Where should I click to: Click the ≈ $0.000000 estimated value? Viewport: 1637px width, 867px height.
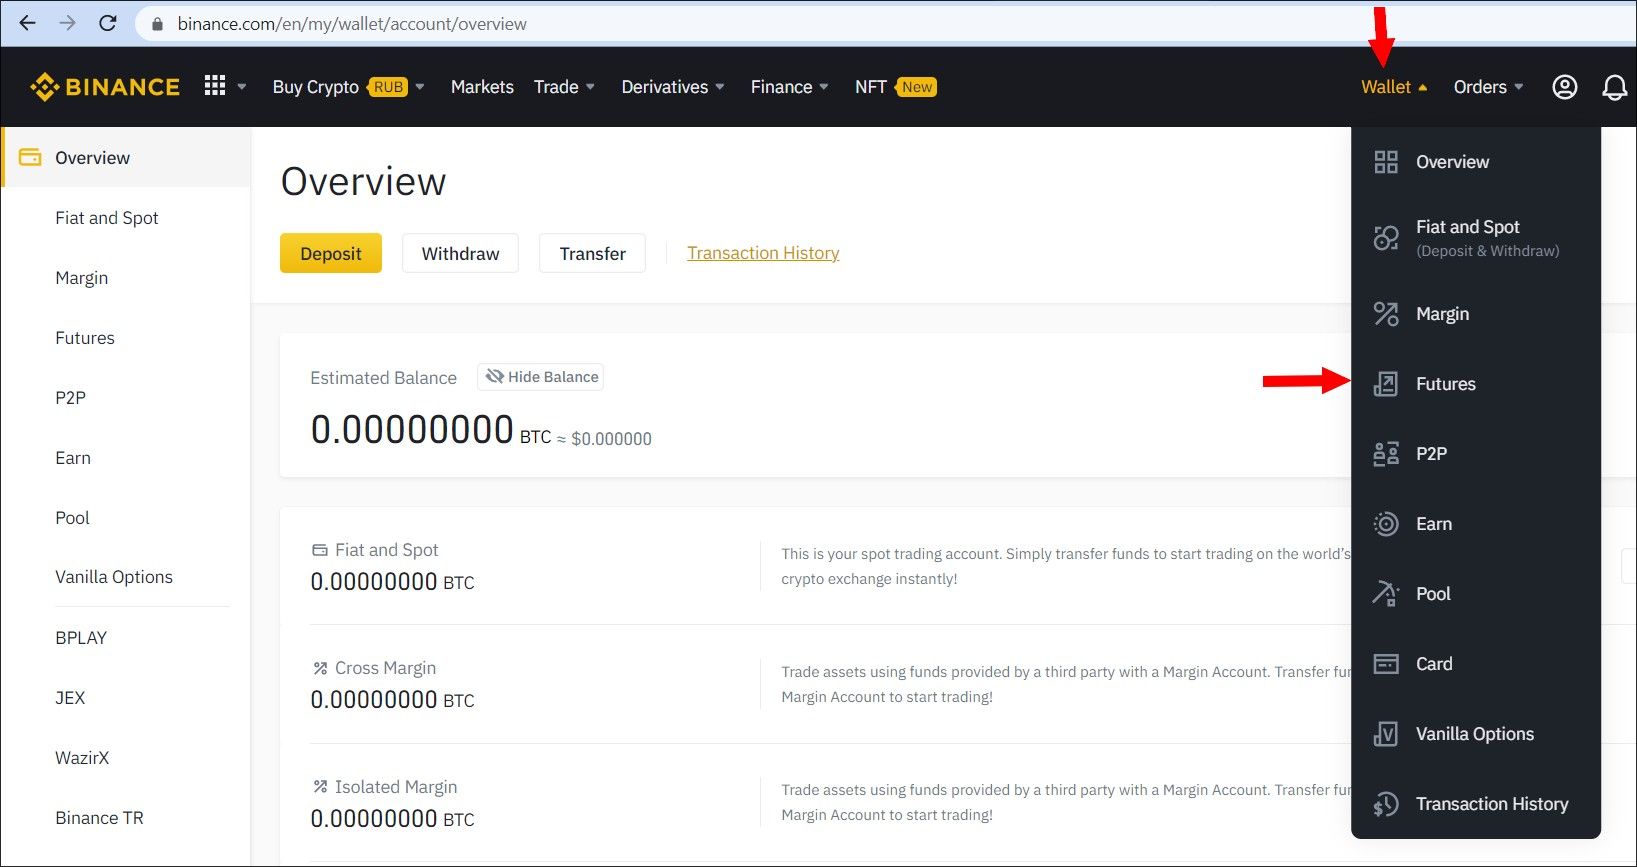(x=604, y=439)
